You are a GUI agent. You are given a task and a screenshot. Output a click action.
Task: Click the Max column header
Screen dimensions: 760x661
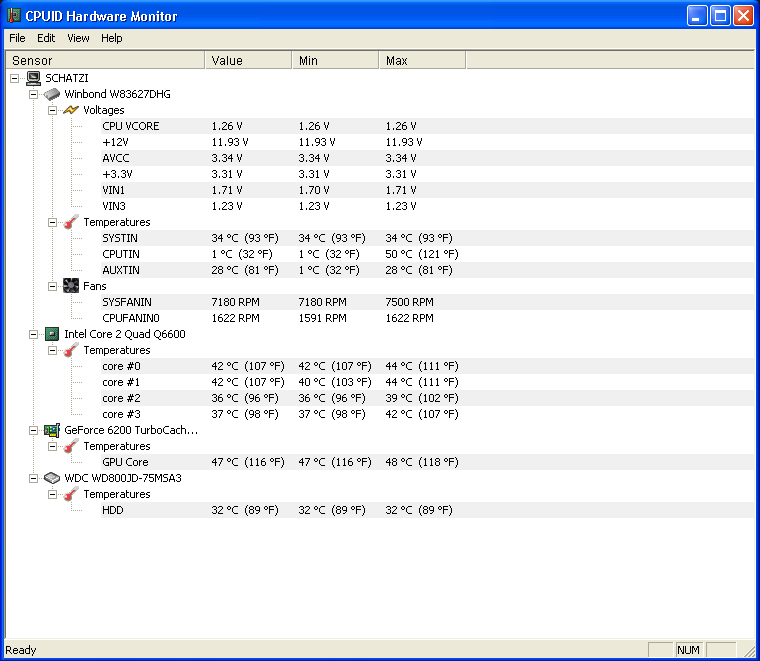pos(422,60)
